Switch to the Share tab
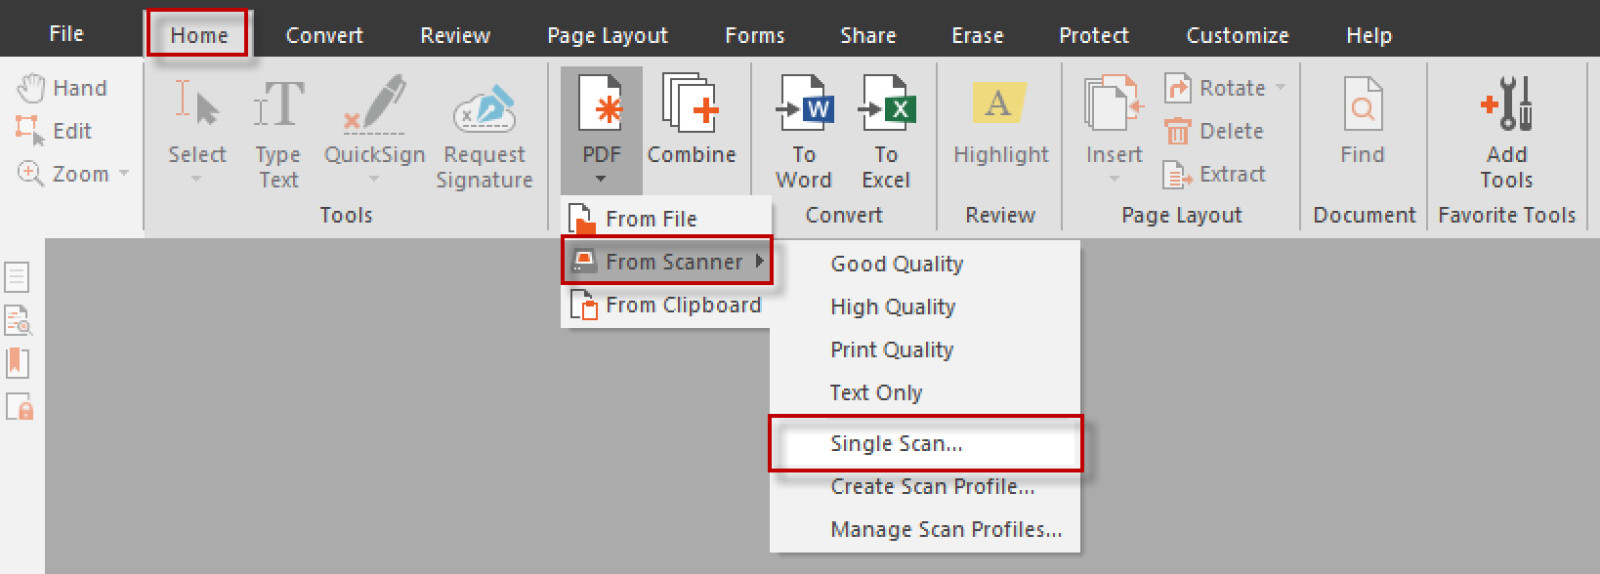This screenshot has height=574, width=1600. click(x=868, y=35)
